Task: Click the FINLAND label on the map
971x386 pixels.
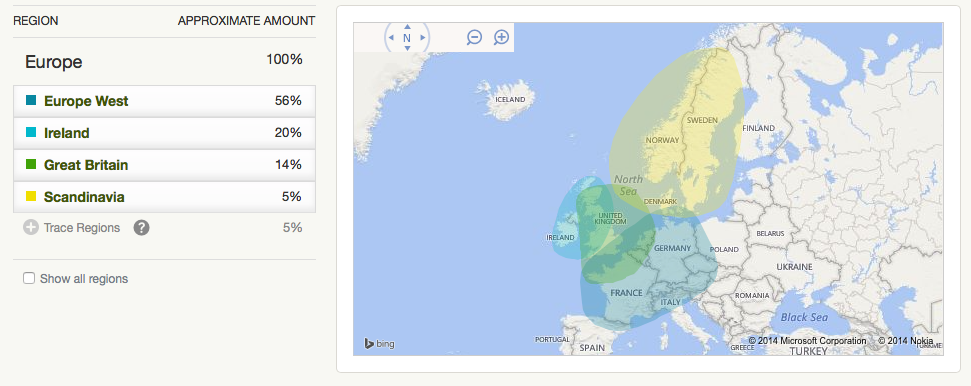Action: 759,128
